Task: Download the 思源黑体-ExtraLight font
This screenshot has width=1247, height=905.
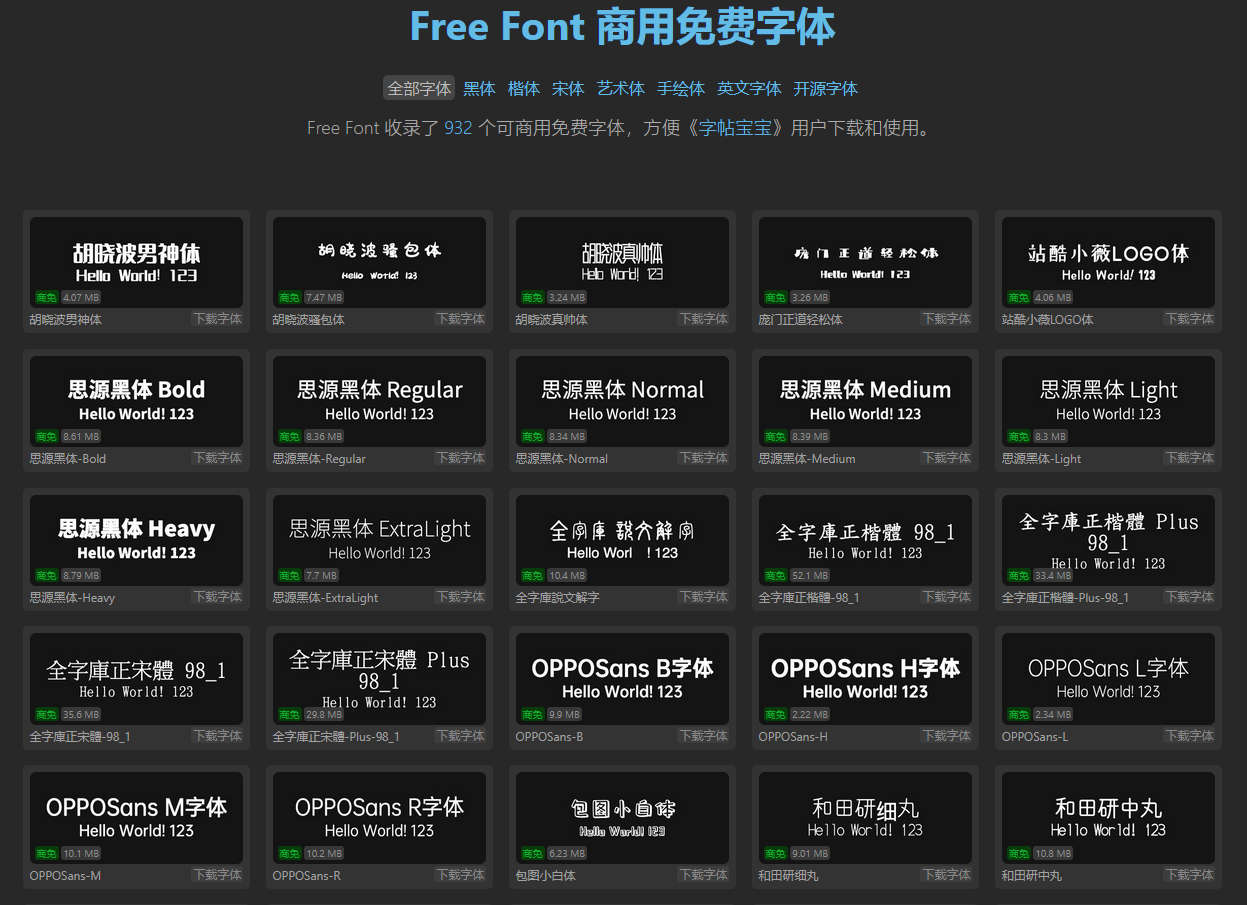Action: pos(460,597)
